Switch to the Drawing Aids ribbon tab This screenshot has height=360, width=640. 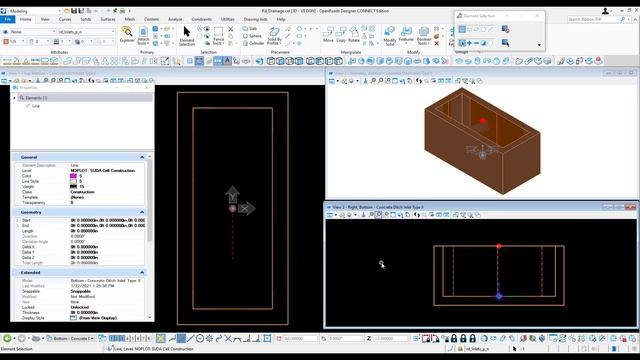point(256,19)
